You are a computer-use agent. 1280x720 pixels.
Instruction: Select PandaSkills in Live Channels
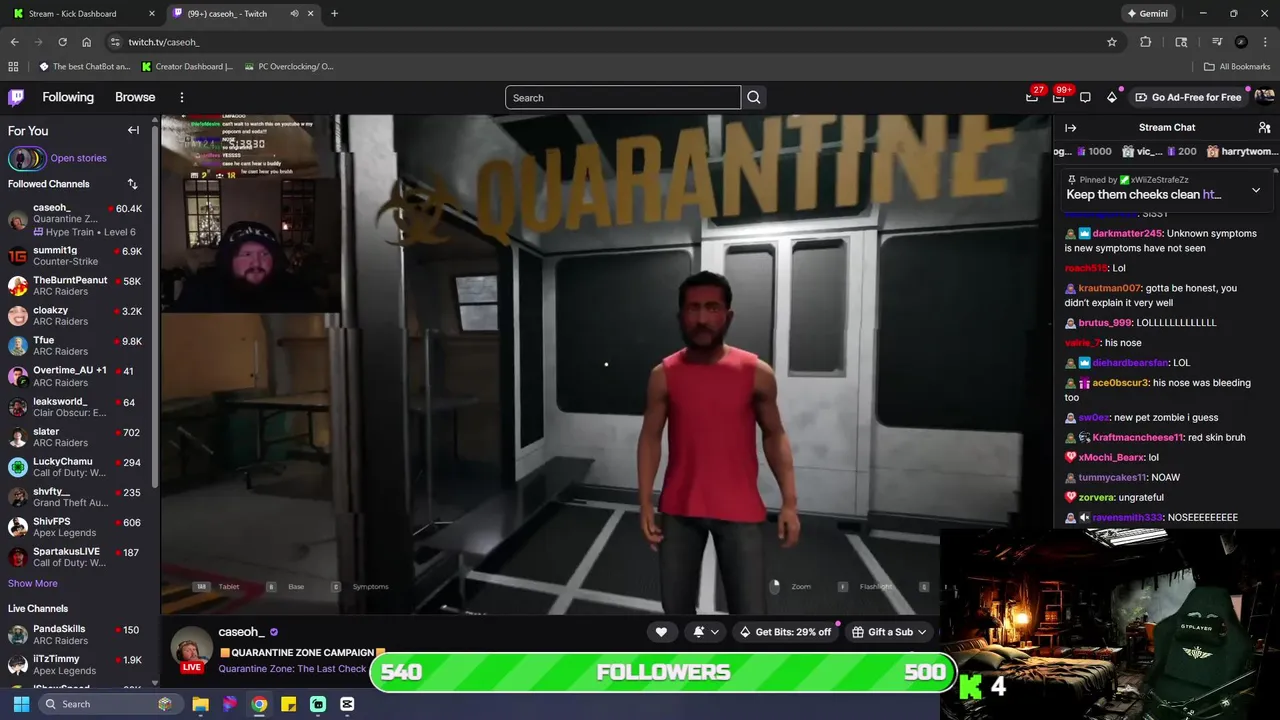(75, 634)
